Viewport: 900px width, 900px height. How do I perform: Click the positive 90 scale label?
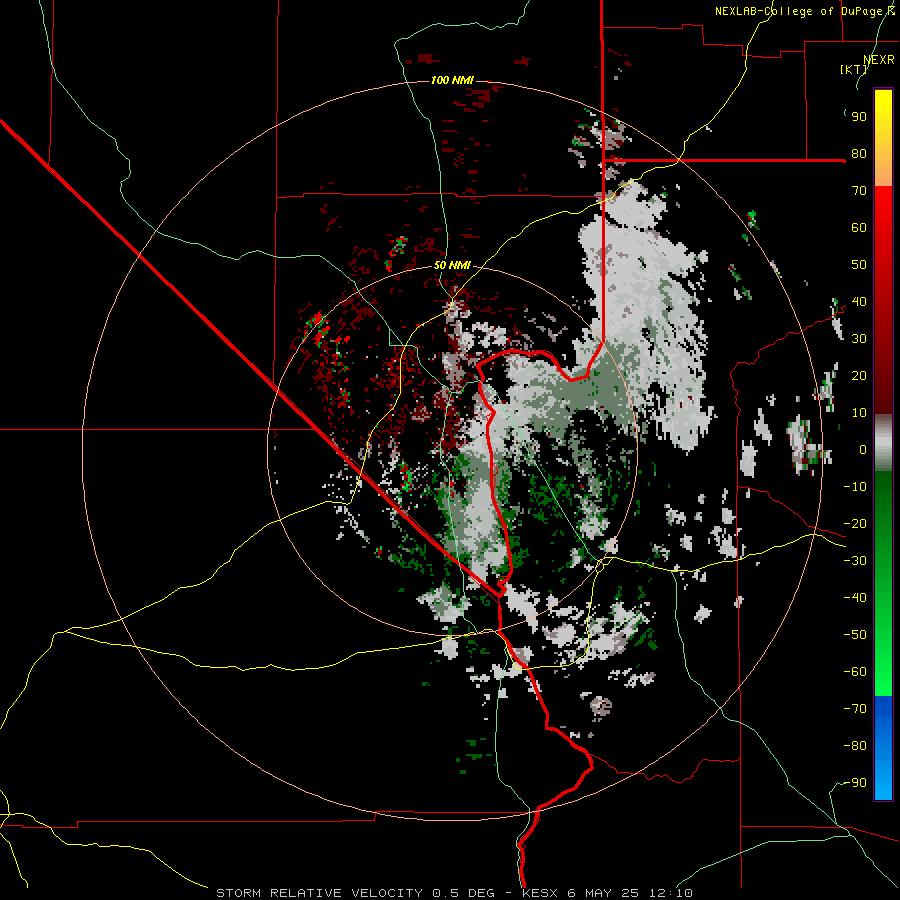859,117
